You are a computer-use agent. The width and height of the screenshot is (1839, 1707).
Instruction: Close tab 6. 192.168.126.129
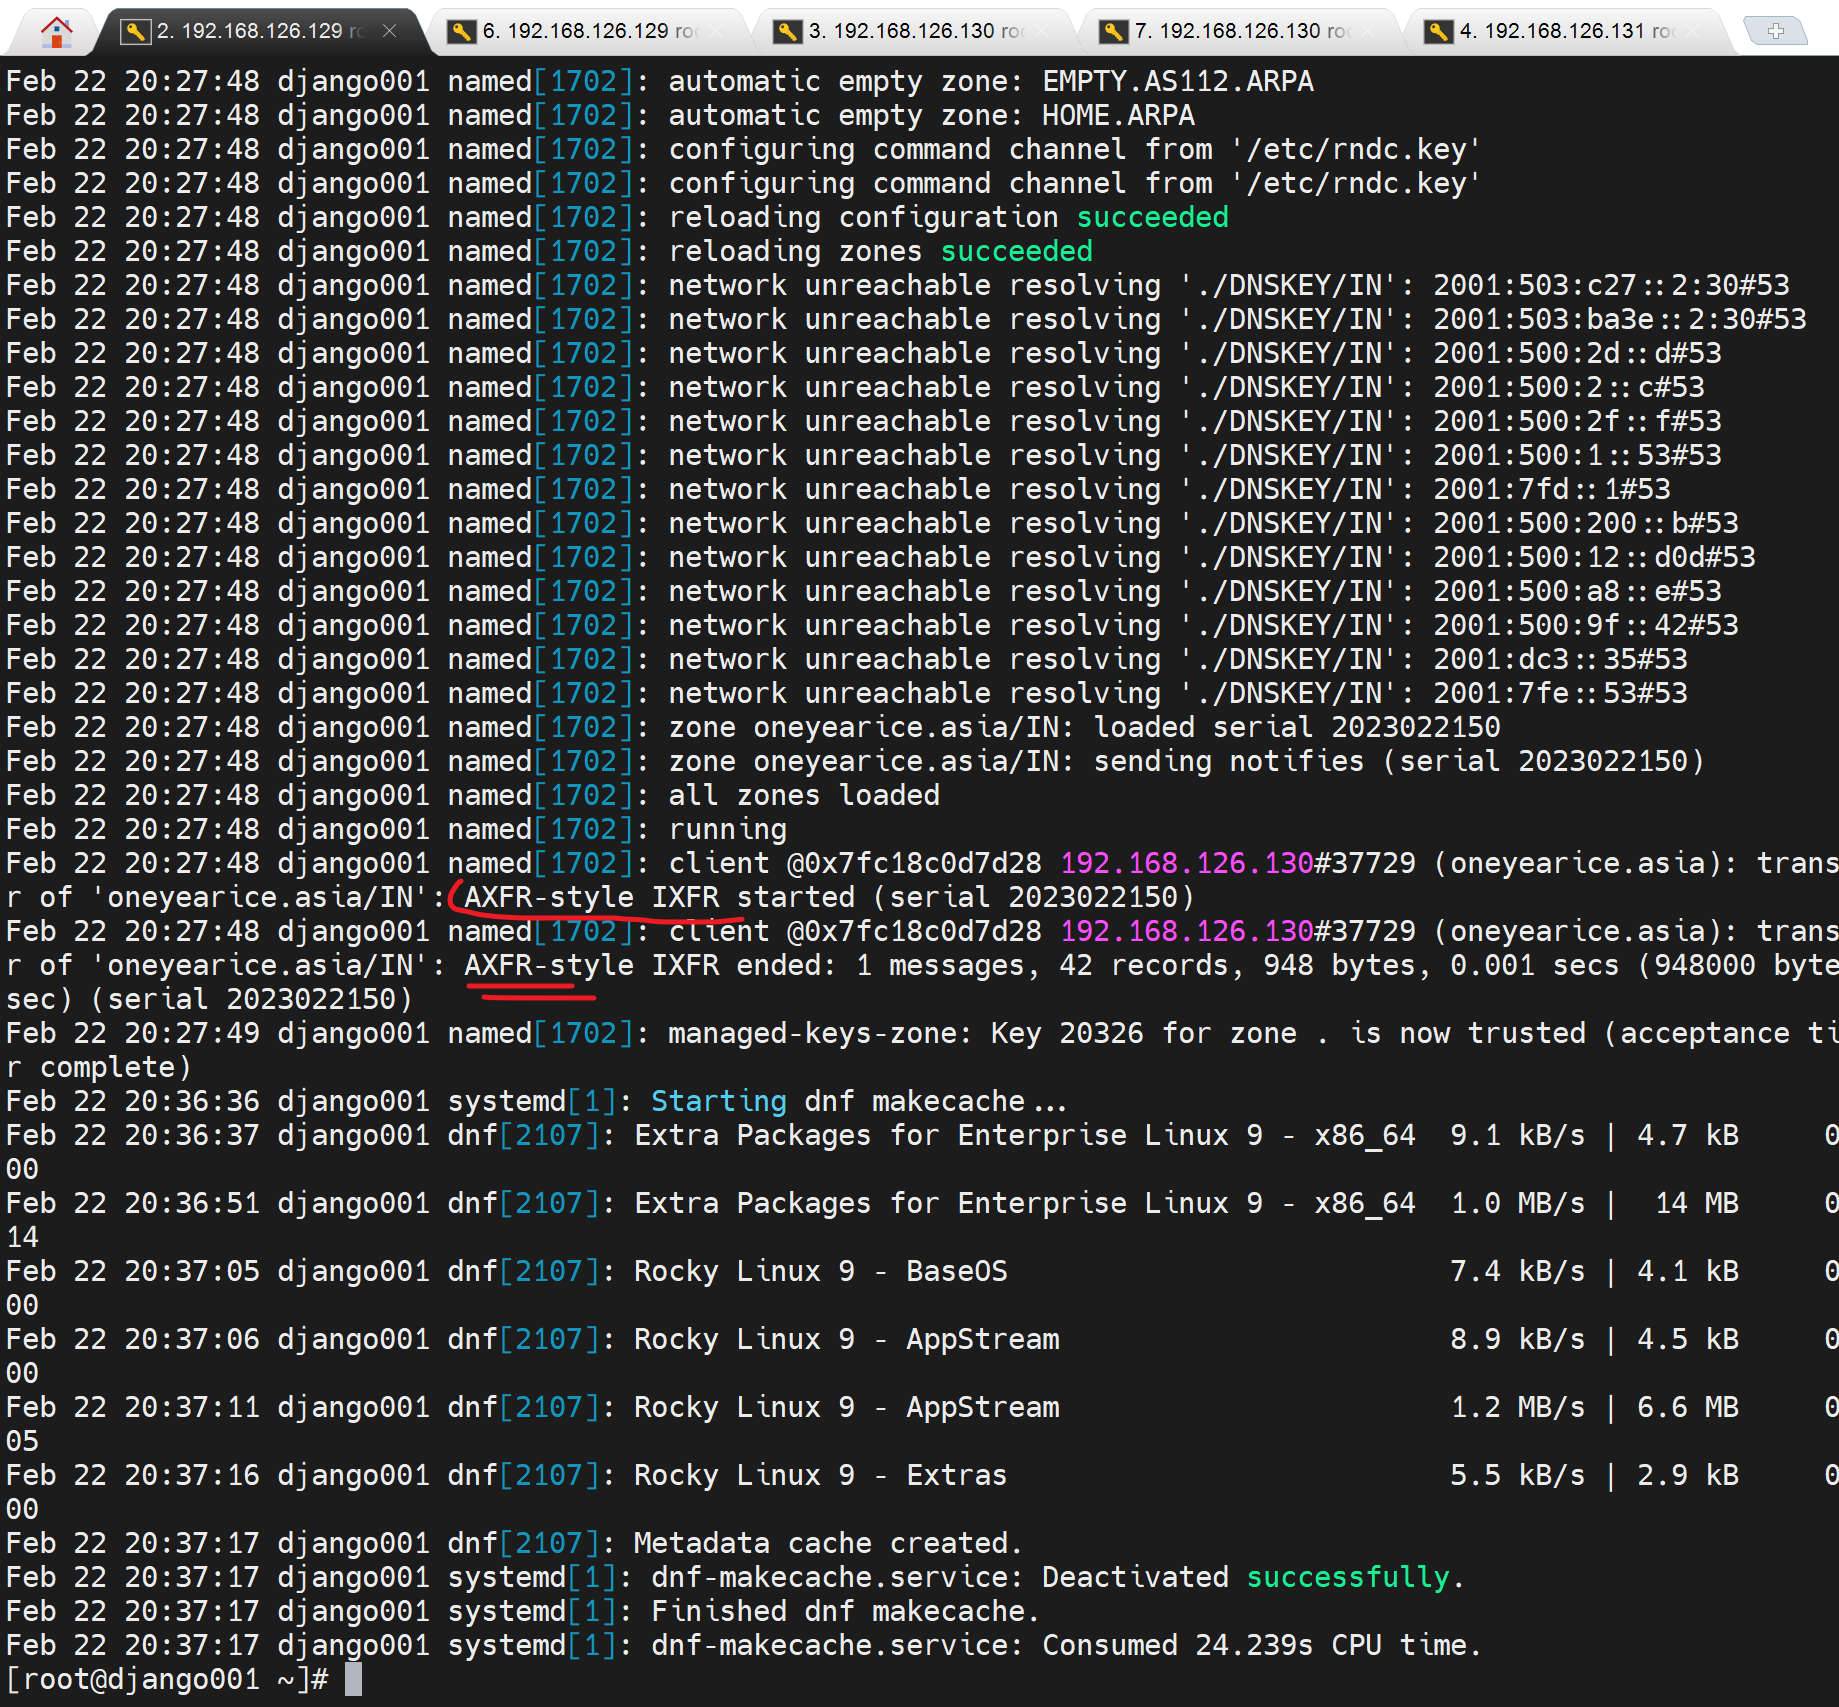pos(716,31)
